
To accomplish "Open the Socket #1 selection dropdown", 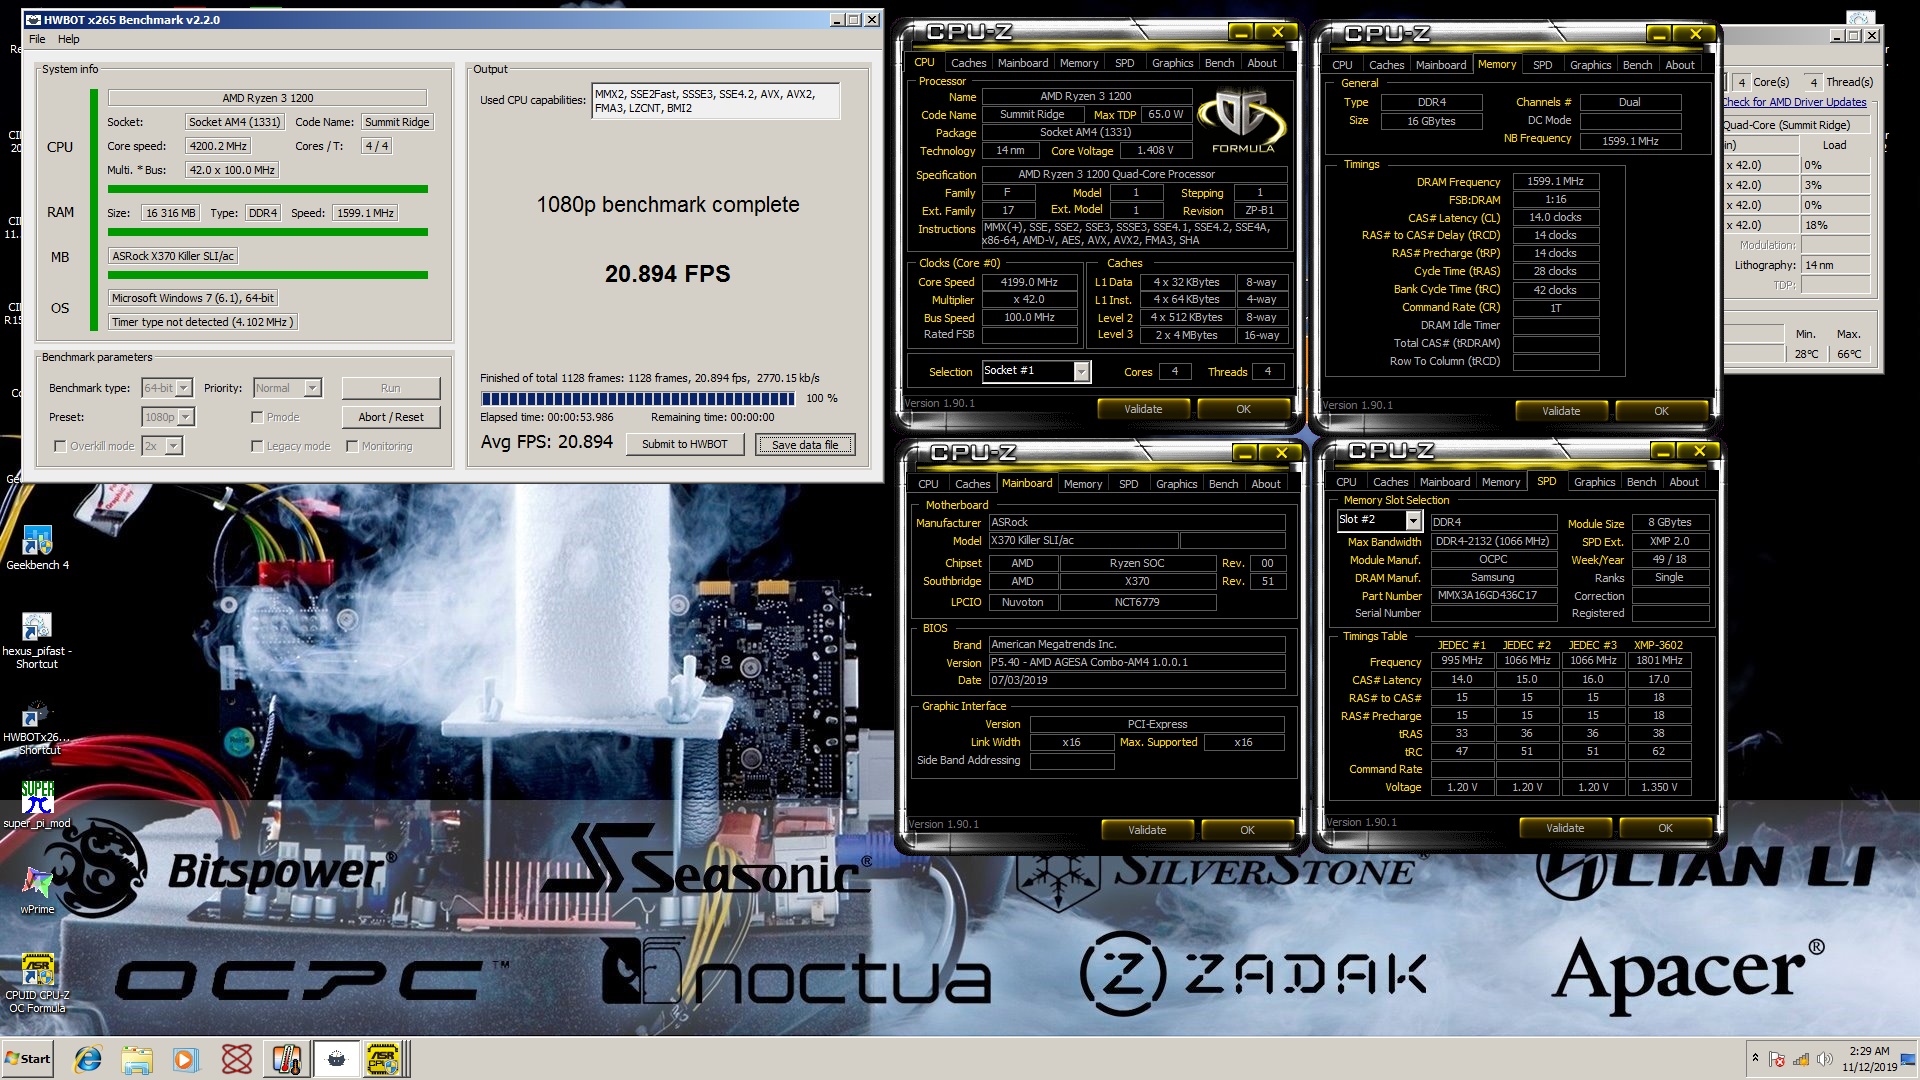I will point(1036,371).
